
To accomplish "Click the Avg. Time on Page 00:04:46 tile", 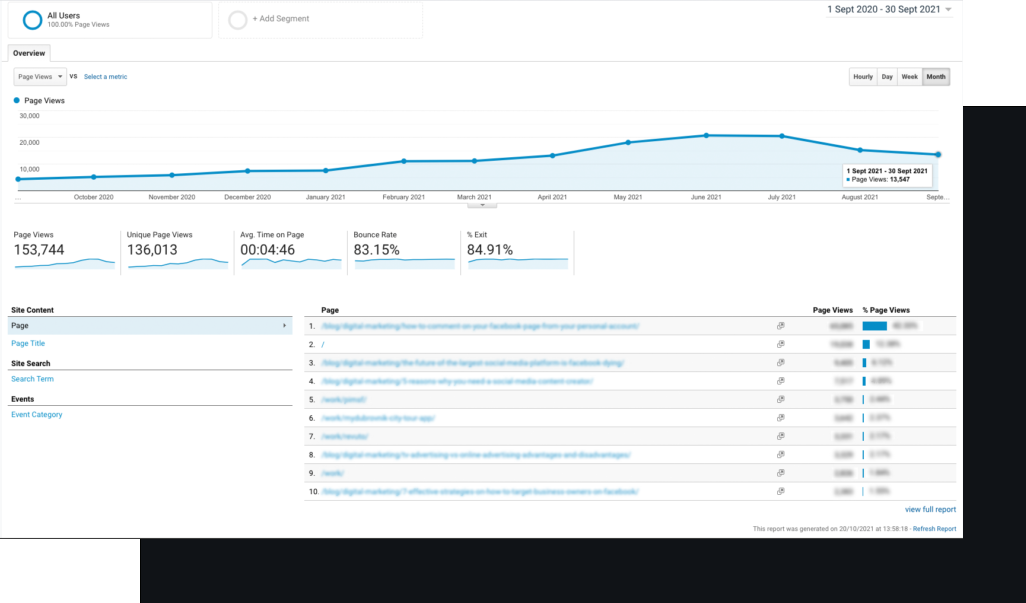I will coord(291,251).
